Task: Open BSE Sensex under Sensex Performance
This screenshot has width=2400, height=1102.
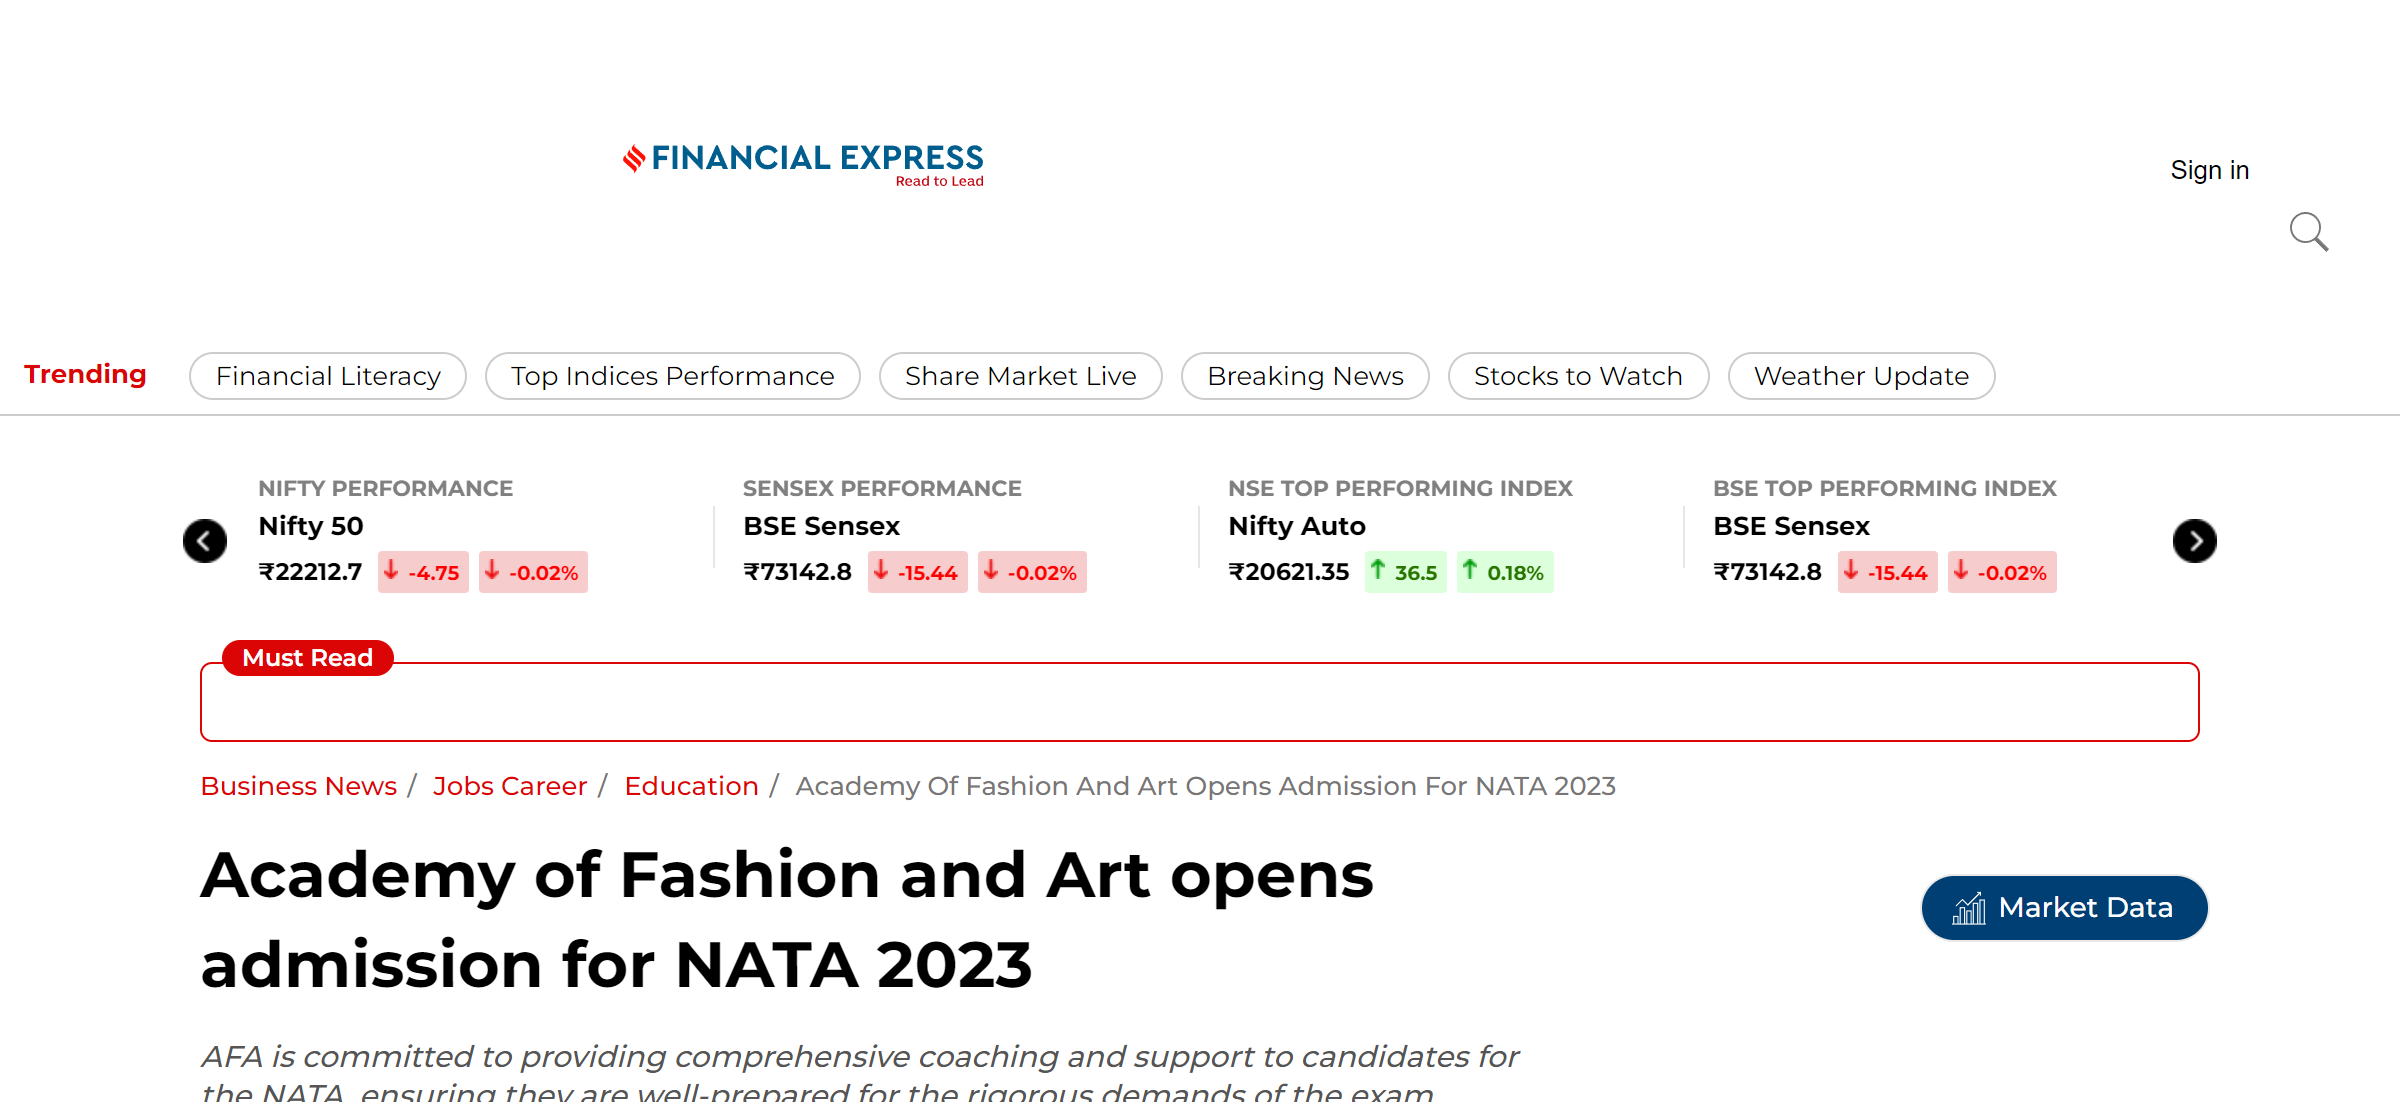Action: coord(821,526)
